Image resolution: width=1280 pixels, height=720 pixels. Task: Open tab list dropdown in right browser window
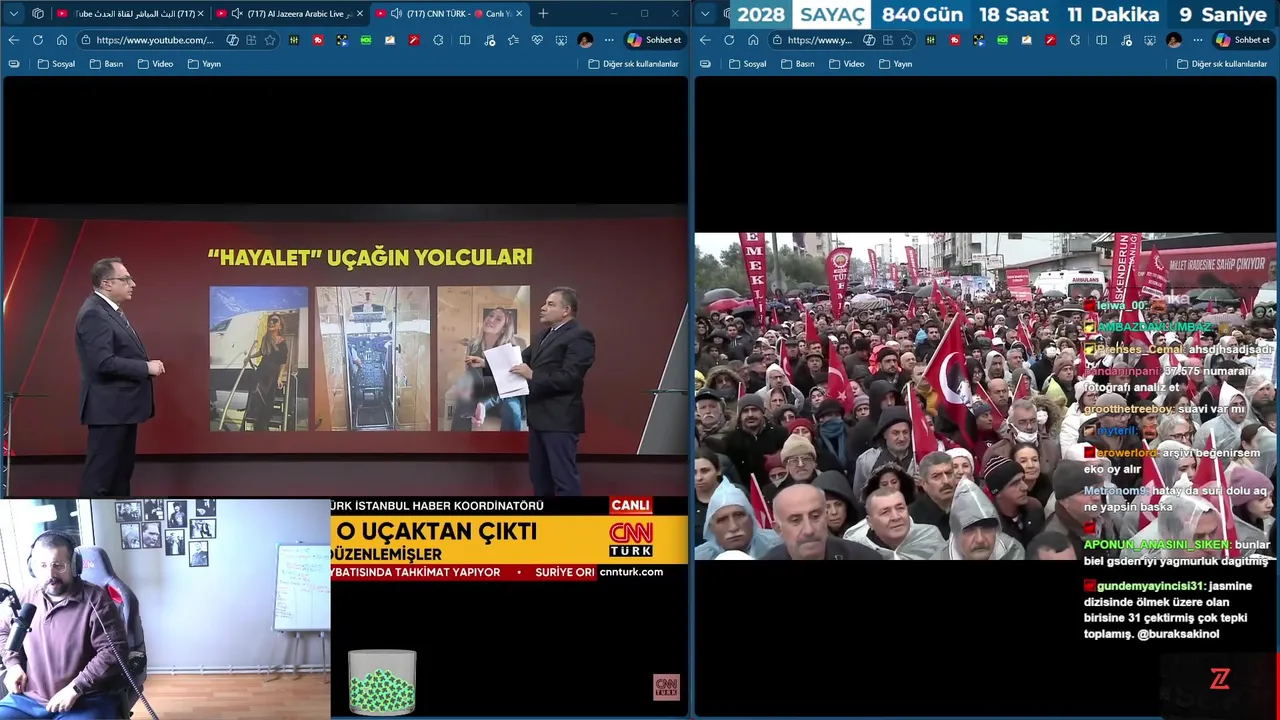click(706, 14)
